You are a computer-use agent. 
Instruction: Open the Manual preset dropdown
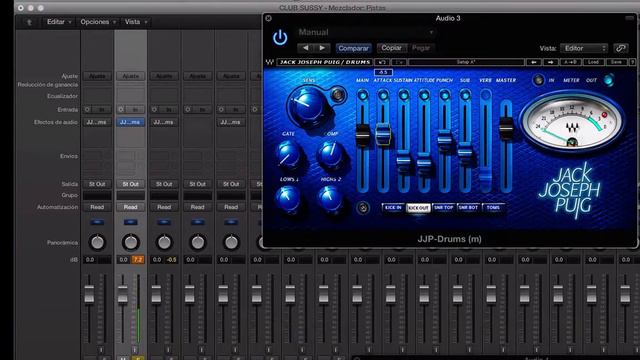(365, 32)
